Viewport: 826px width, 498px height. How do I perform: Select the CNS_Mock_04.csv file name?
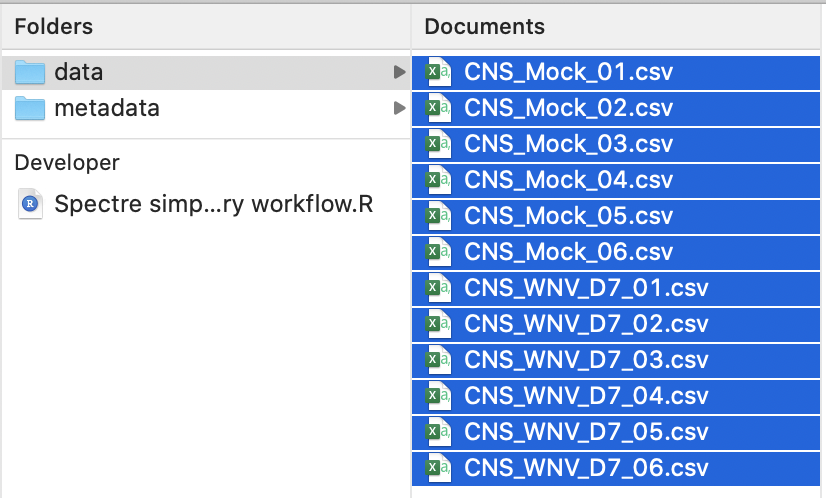coord(568,180)
